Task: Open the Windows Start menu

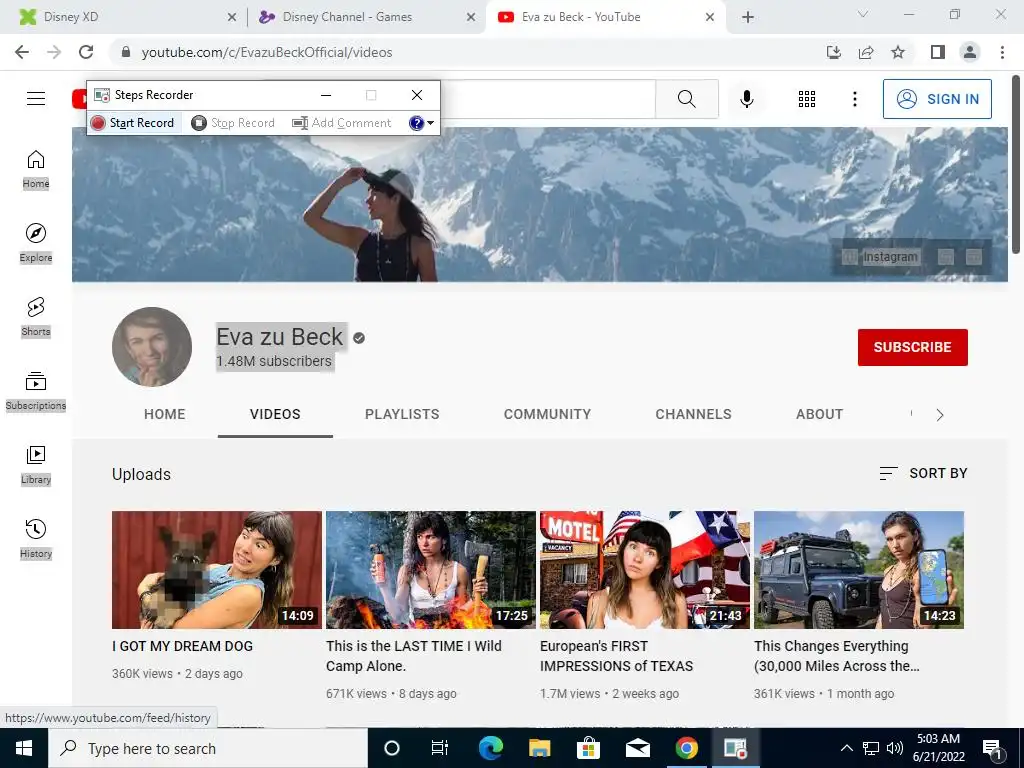Action: click(x=24, y=748)
